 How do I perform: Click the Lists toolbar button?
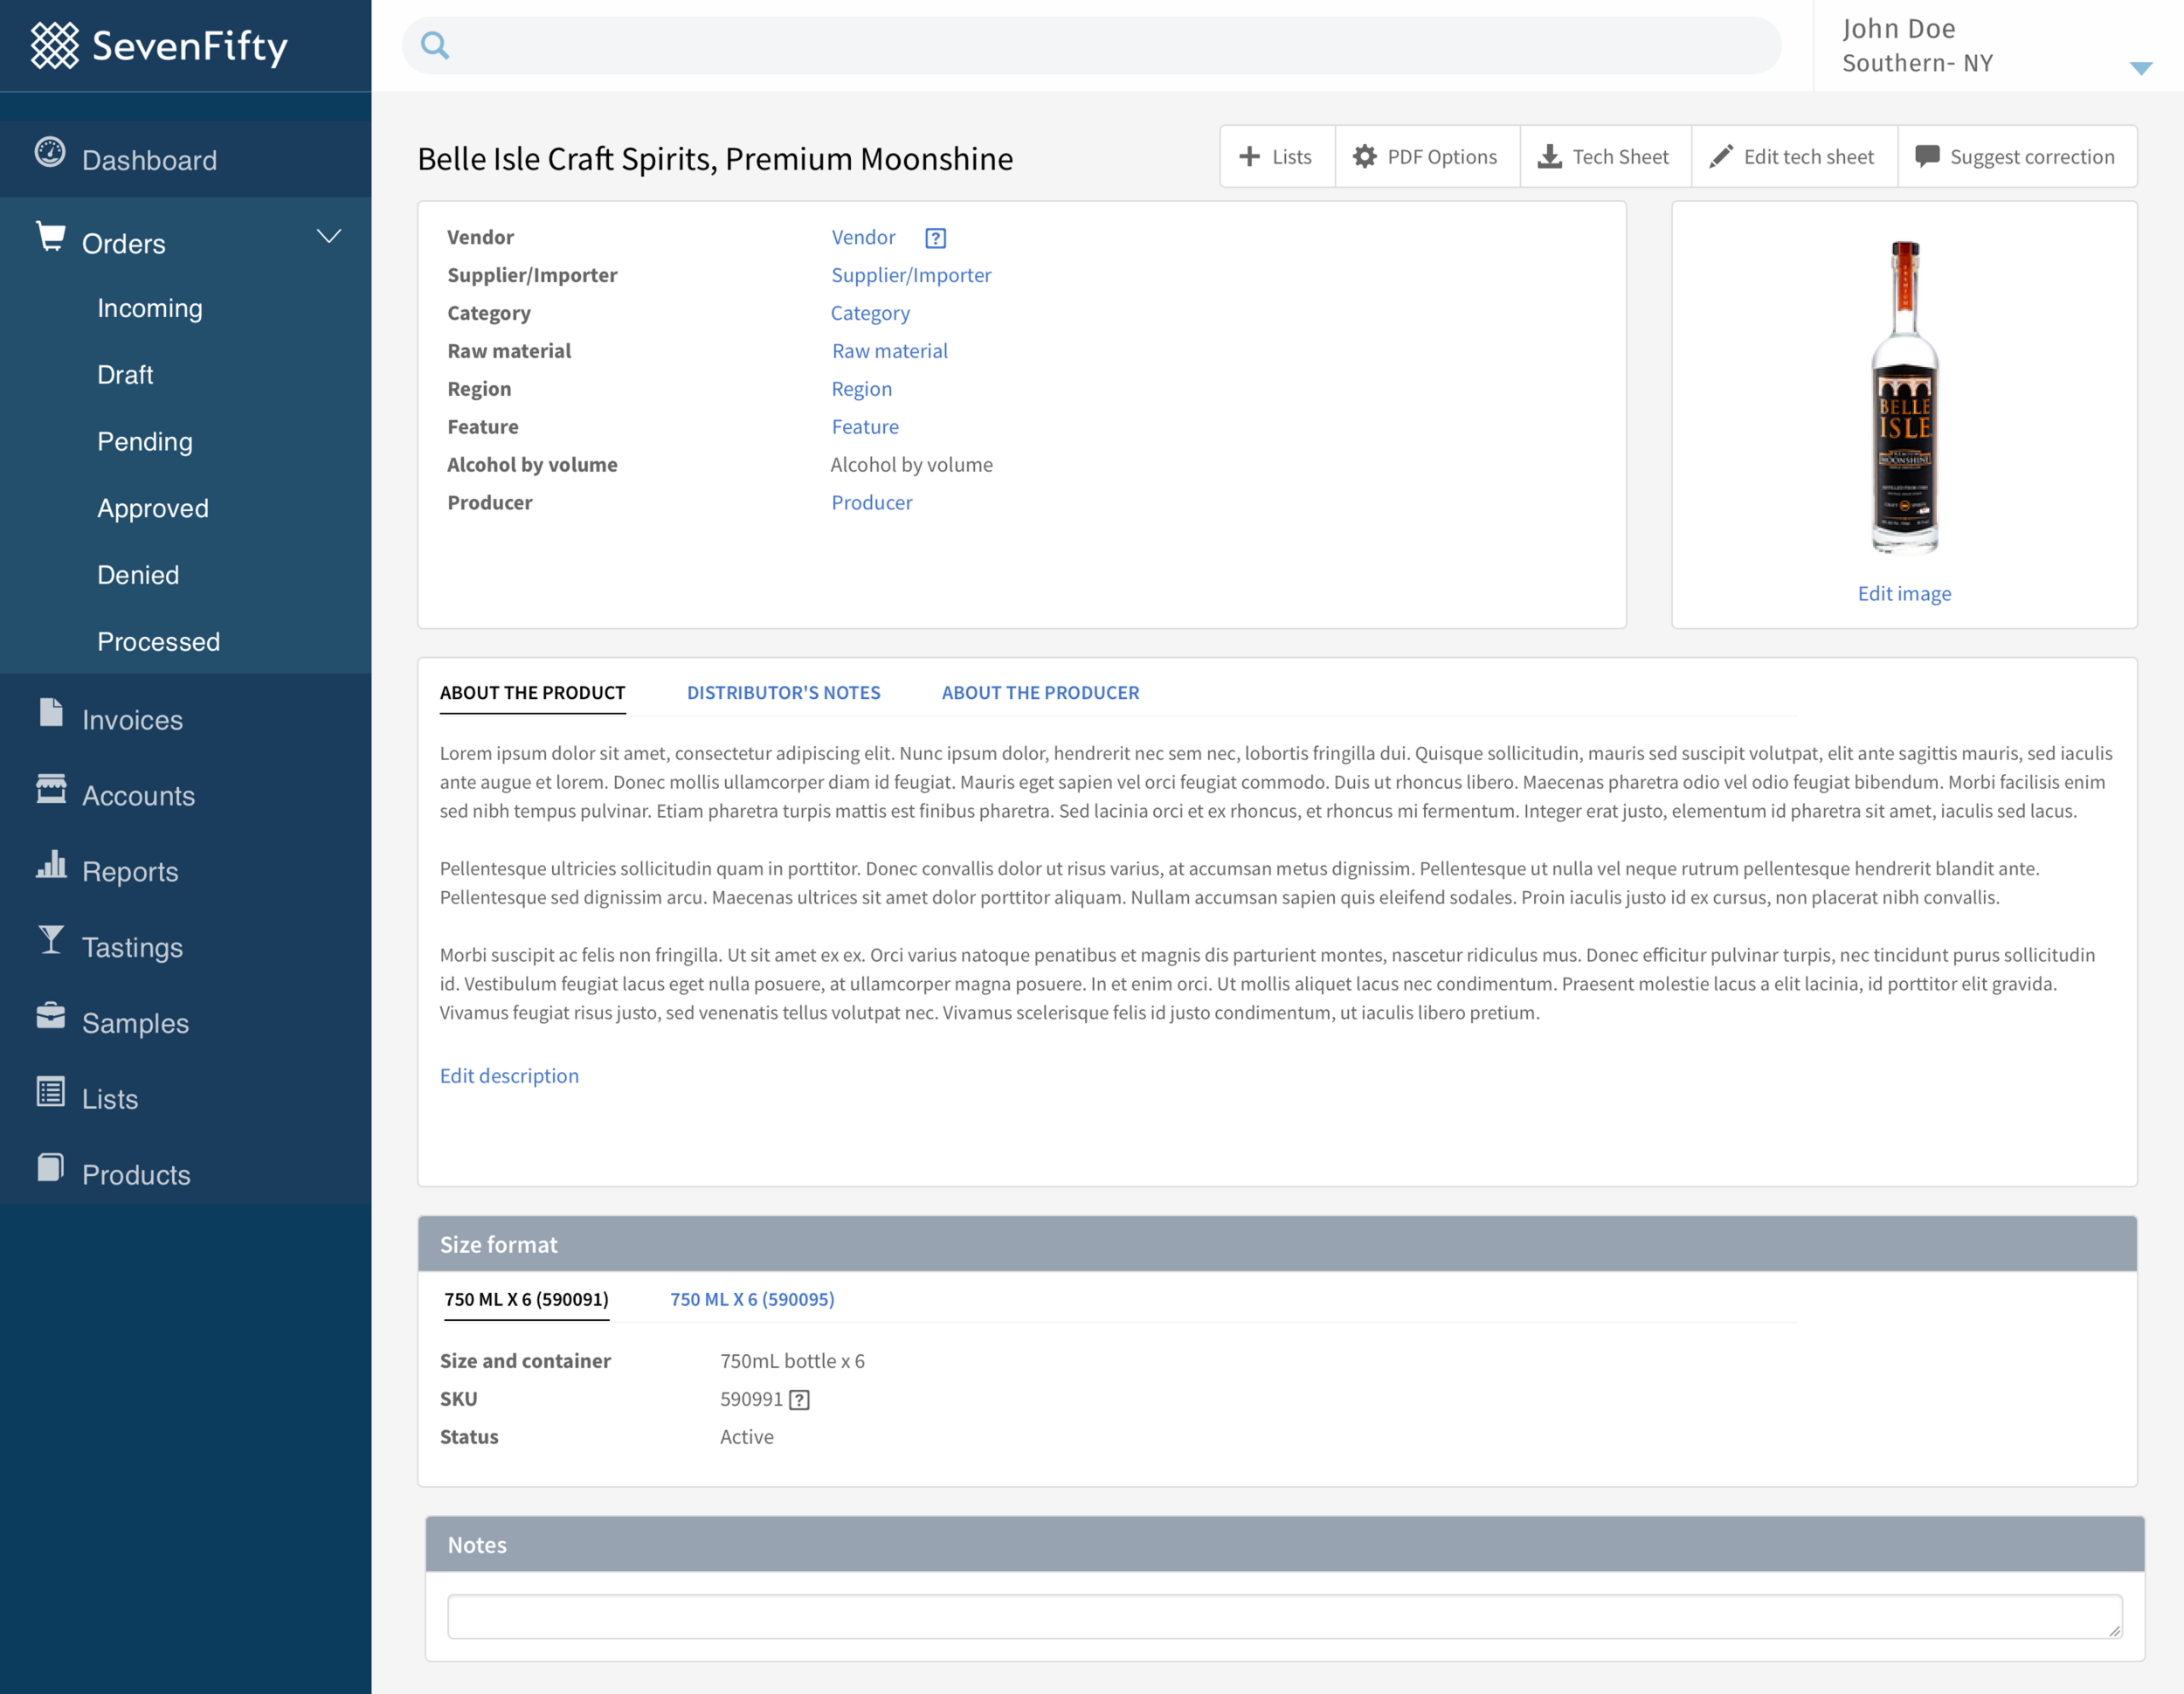(1277, 156)
